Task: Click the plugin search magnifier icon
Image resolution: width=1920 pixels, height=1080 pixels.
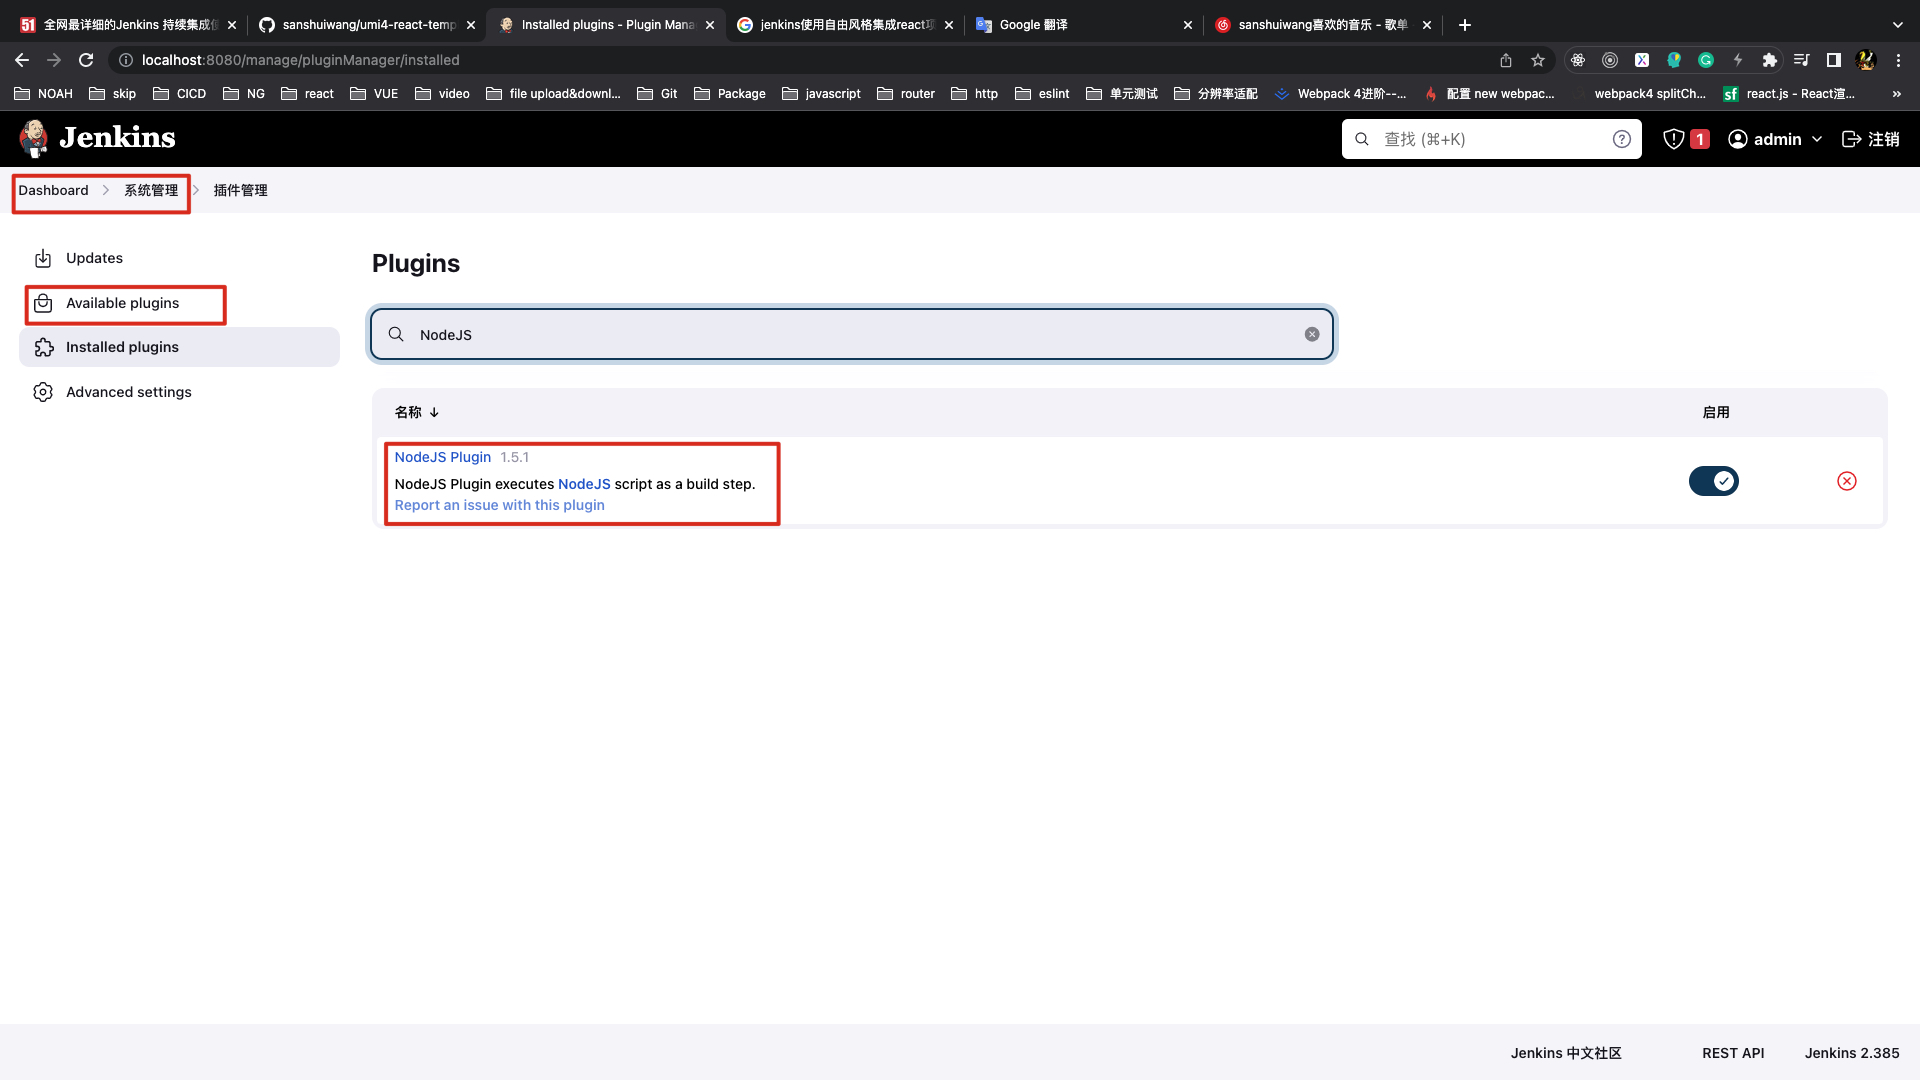Action: pos(396,334)
